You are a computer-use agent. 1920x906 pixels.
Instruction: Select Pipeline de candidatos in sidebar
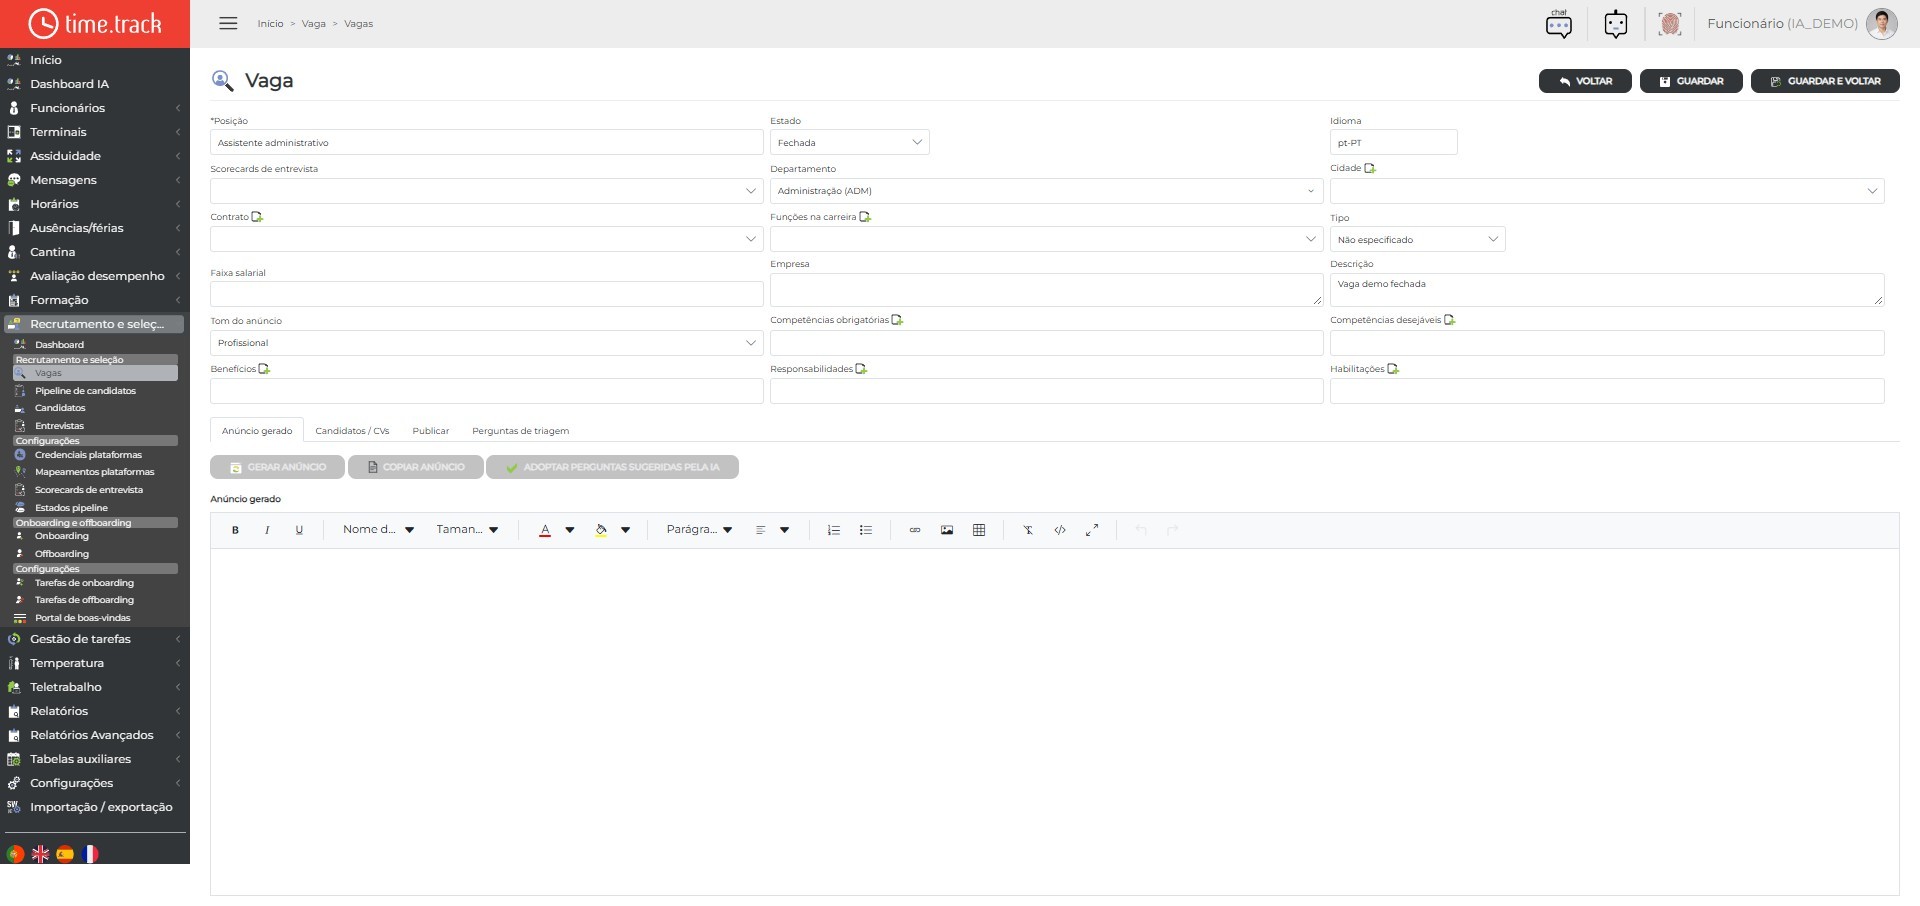pos(85,391)
